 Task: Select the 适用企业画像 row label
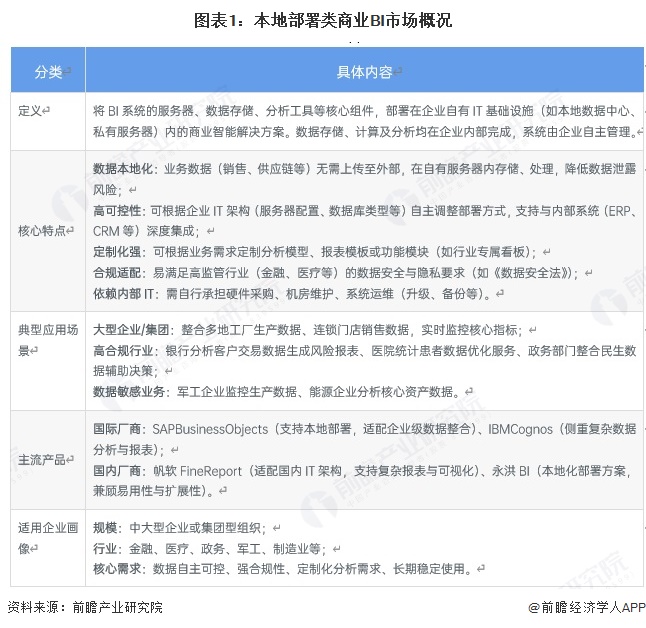click(x=47, y=538)
